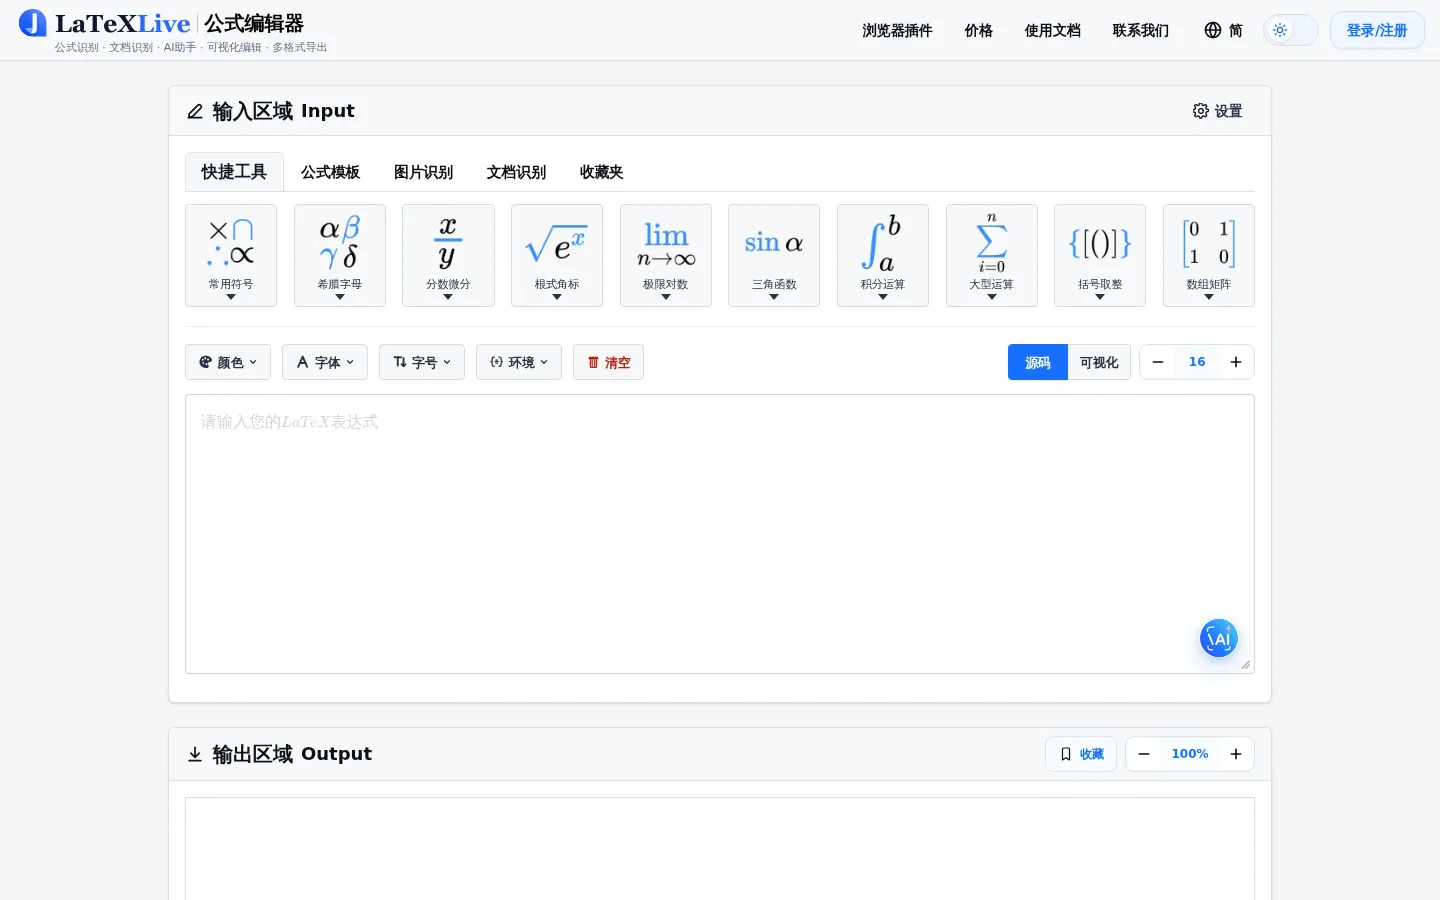Click the input textarea resize handle

pyautogui.click(x=1246, y=665)
